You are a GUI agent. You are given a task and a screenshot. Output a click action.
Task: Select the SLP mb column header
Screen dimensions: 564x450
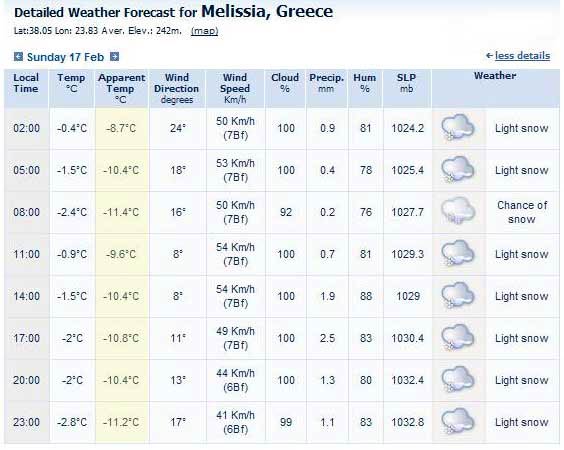[x=406, y=83]
